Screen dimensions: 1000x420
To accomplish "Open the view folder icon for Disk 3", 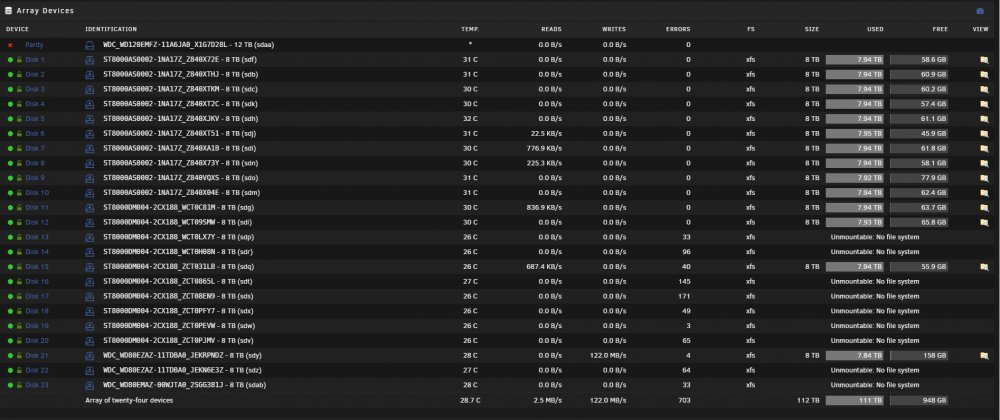I will (x=984, y=89).
